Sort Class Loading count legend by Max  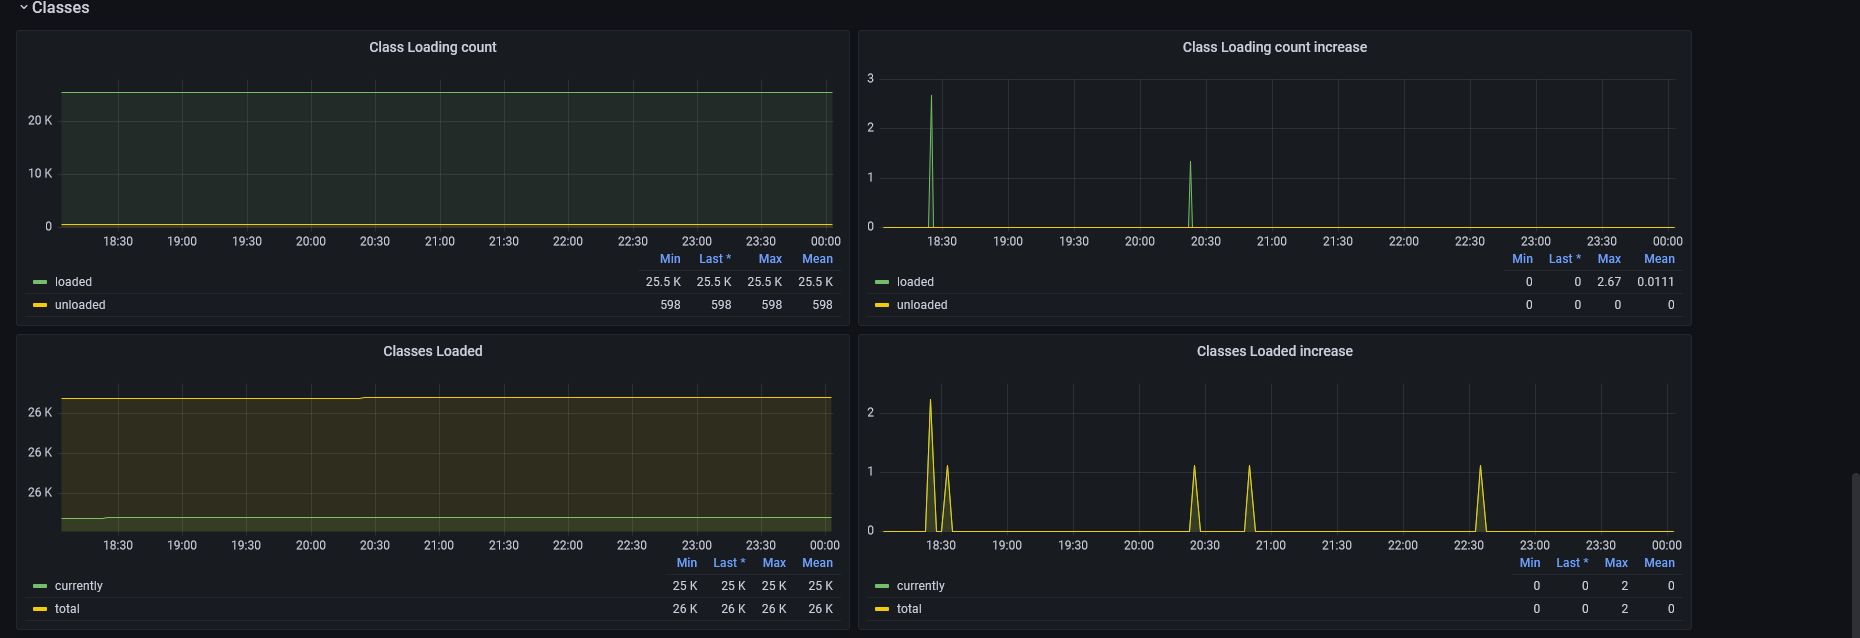tap(770, 259)
